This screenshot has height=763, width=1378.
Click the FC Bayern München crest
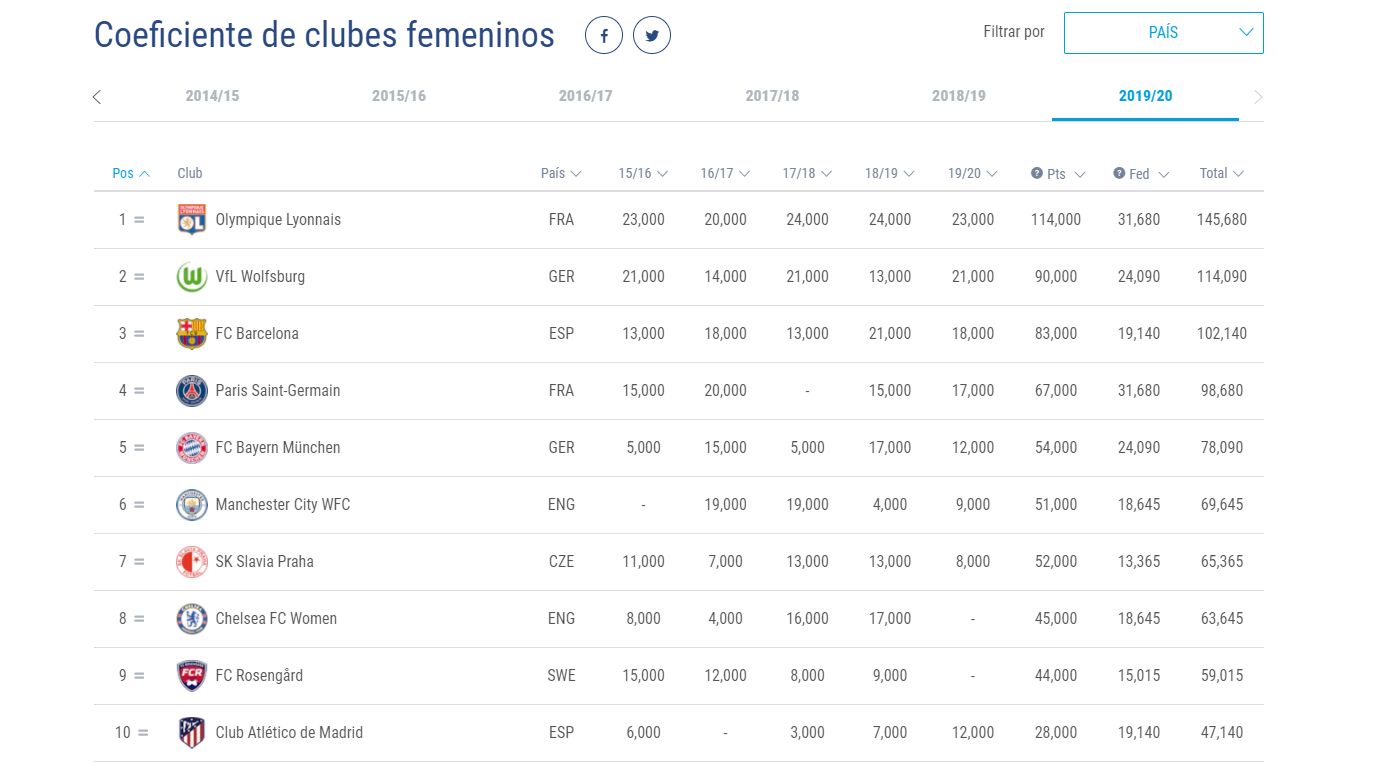point(192,447)
